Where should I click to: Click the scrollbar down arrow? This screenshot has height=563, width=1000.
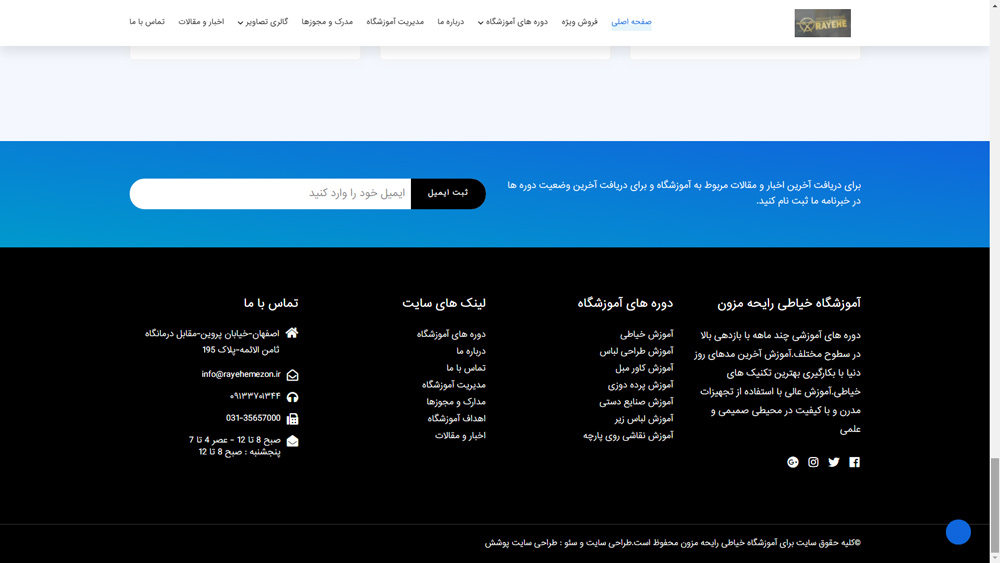coord(995,558)
